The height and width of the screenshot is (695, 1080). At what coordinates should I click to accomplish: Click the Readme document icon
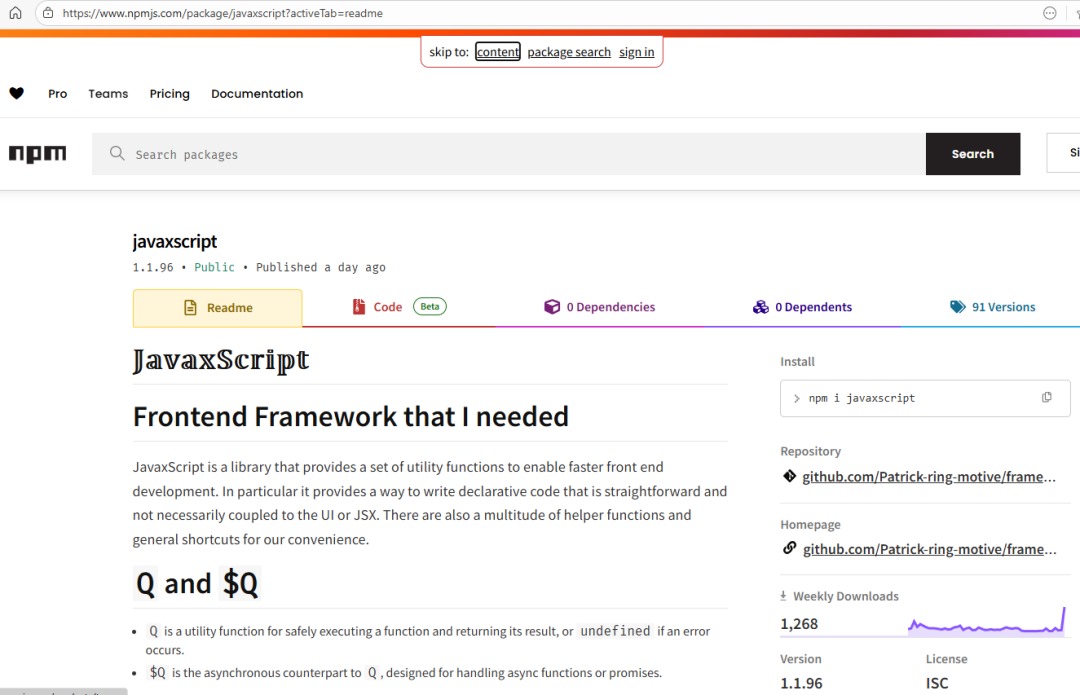tap(190, 307)
